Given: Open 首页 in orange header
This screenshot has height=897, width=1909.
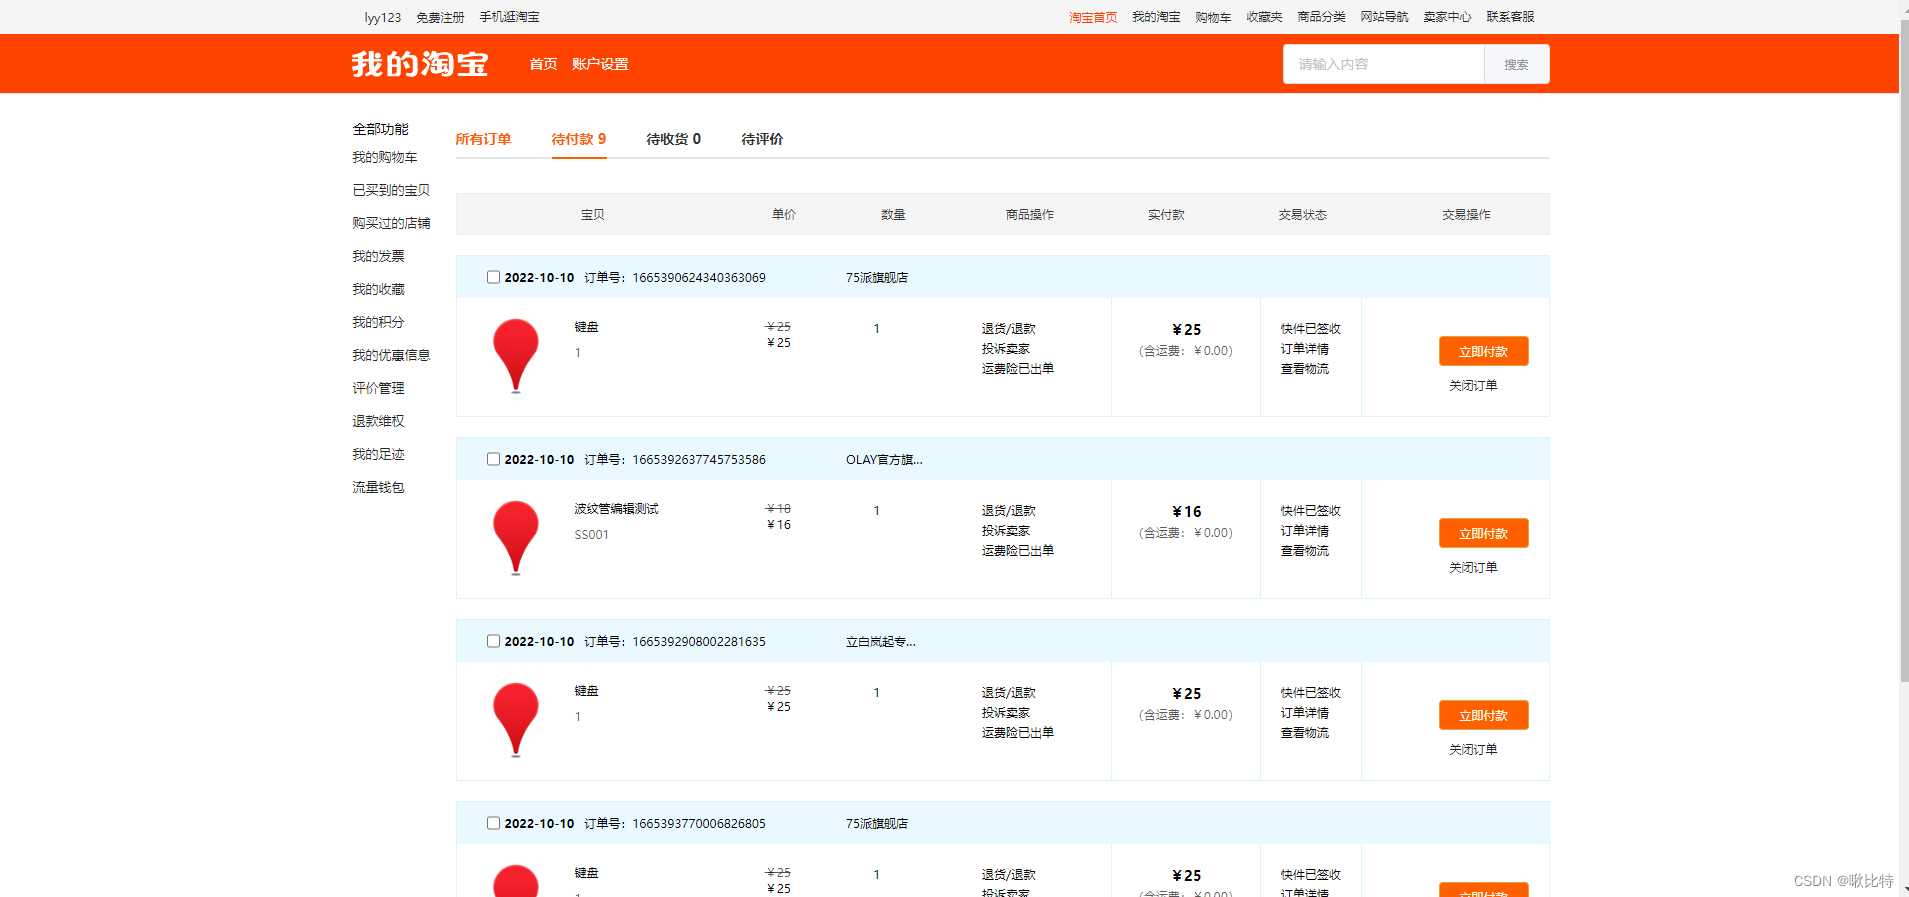Looking at the screenshot, I should coord(543,64).
